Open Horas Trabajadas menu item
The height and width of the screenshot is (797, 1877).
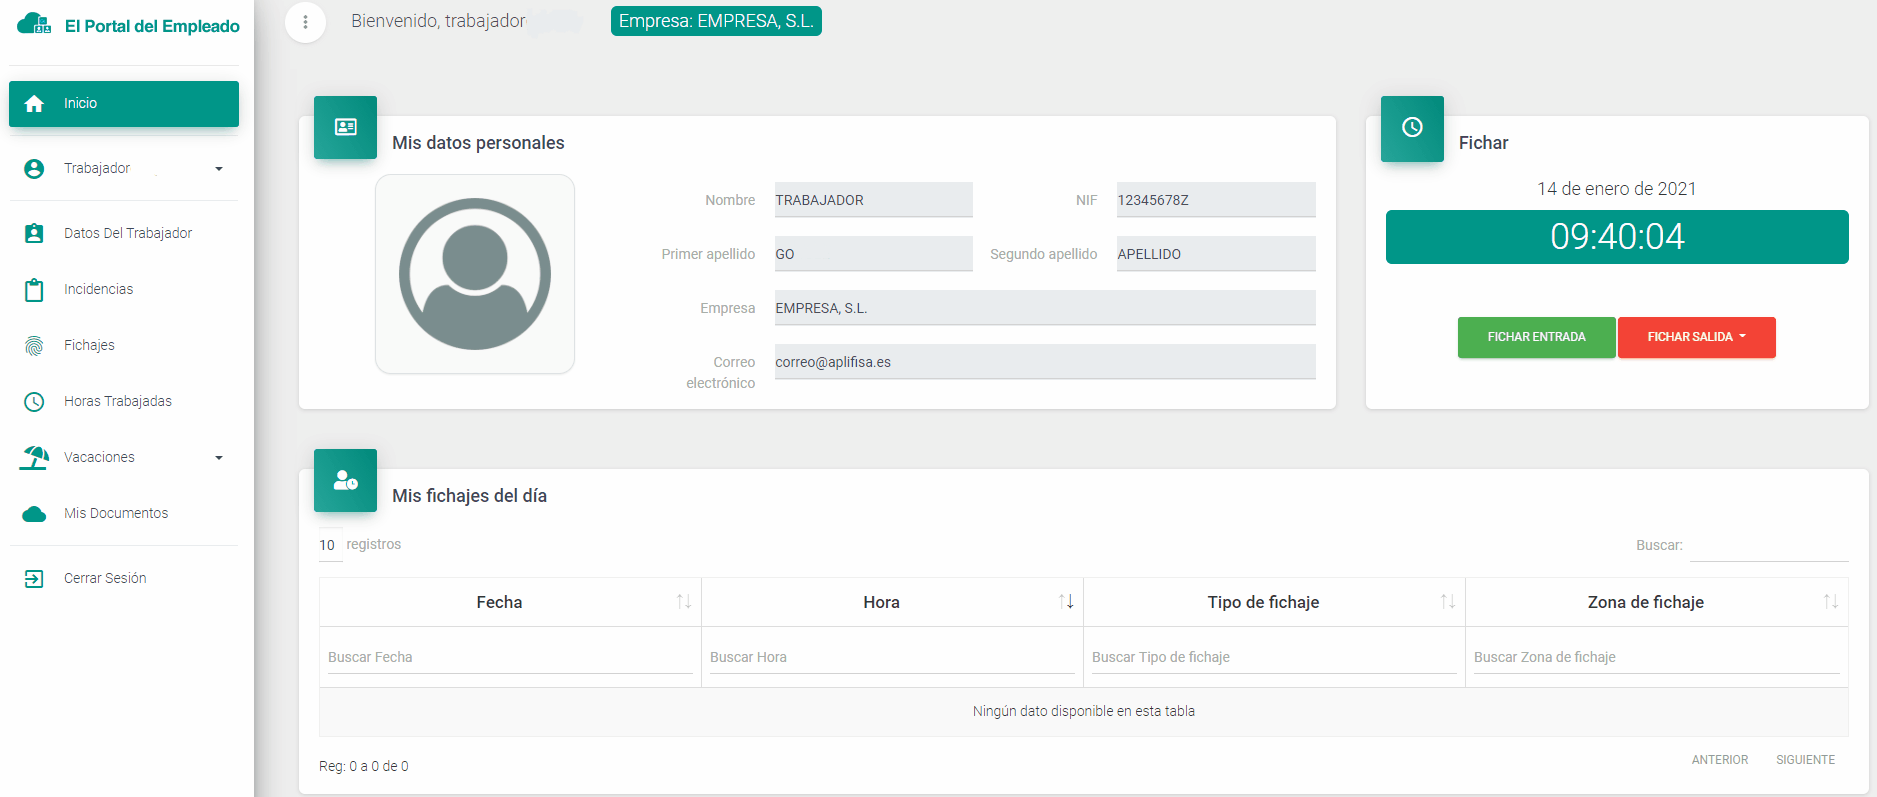[118, 402]
